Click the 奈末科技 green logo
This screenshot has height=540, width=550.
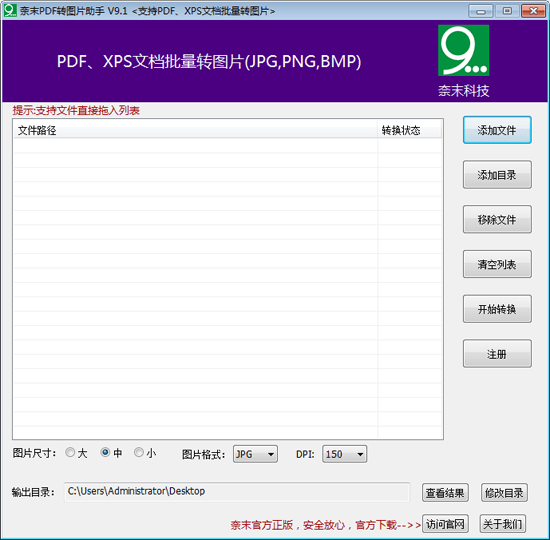coord(463,50)
